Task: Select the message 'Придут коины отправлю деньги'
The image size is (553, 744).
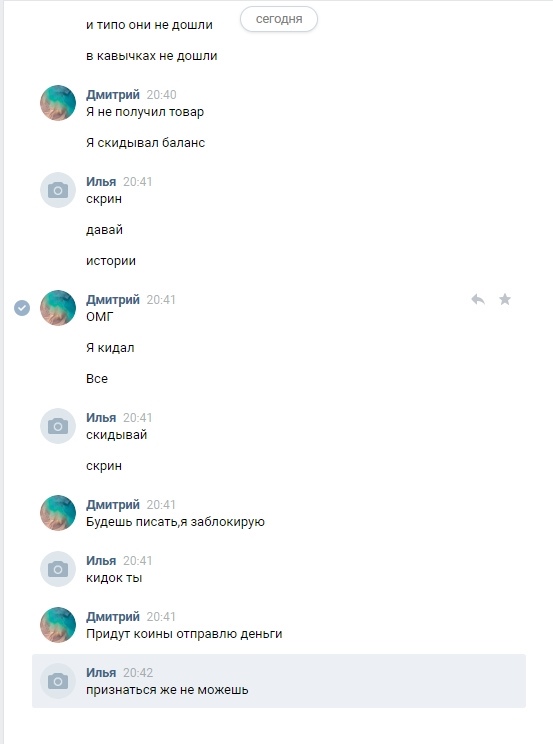Action: (184, 634)
